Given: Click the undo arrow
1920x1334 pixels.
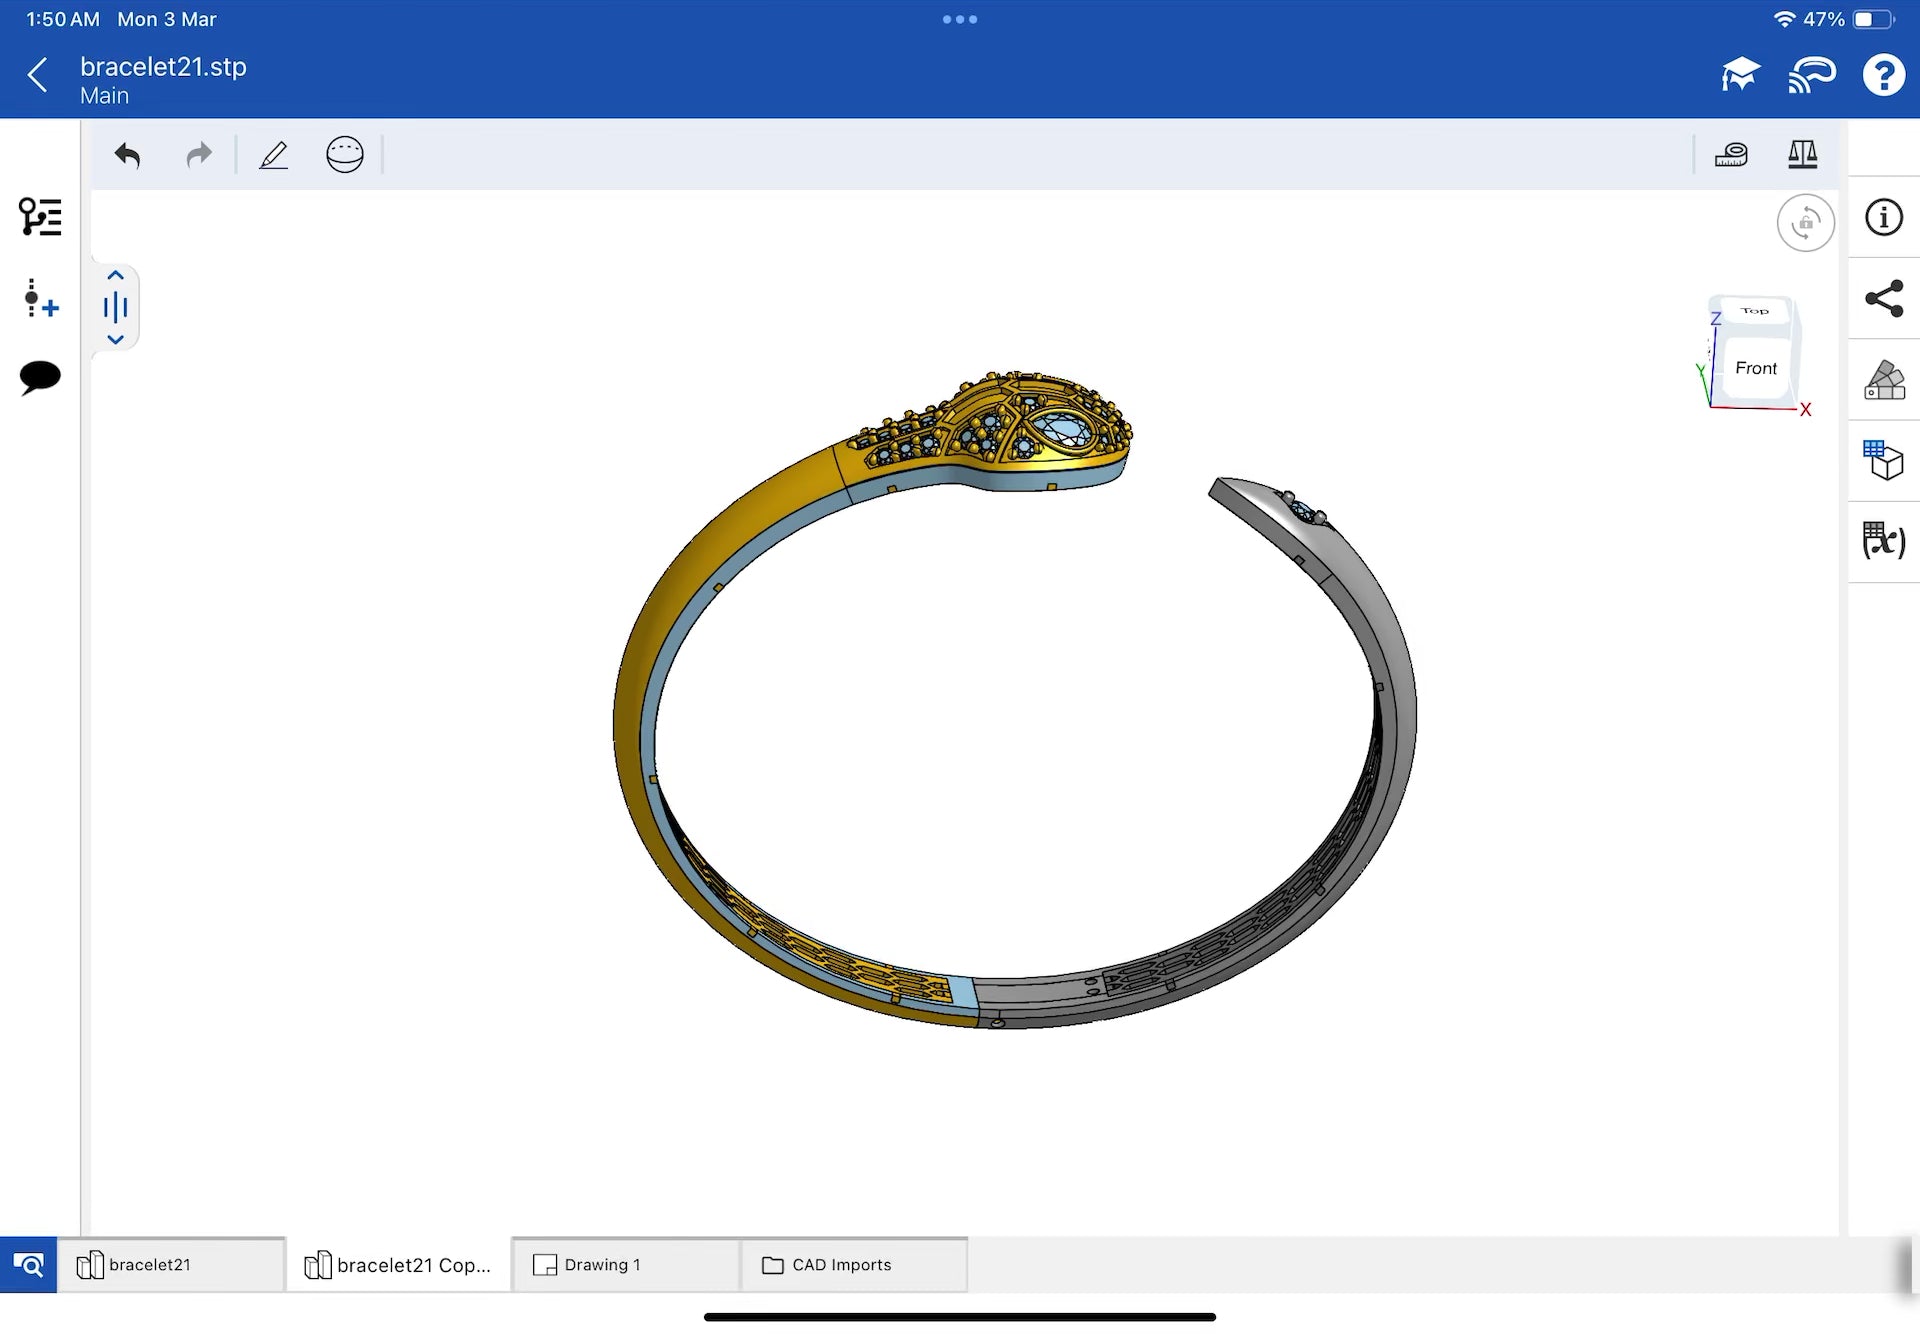Looking at the screenshot, I should click(127, 155).
